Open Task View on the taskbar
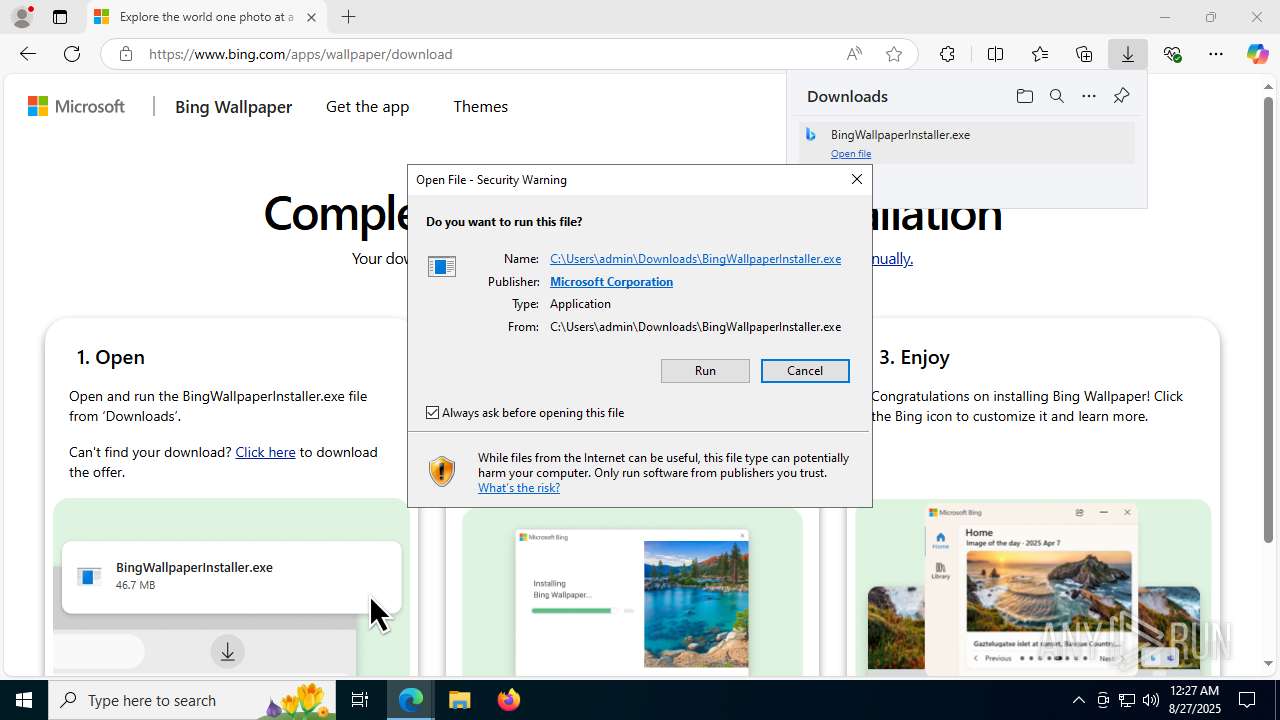The height and width of the screenshot is (720, 1280). pos(360,700)
